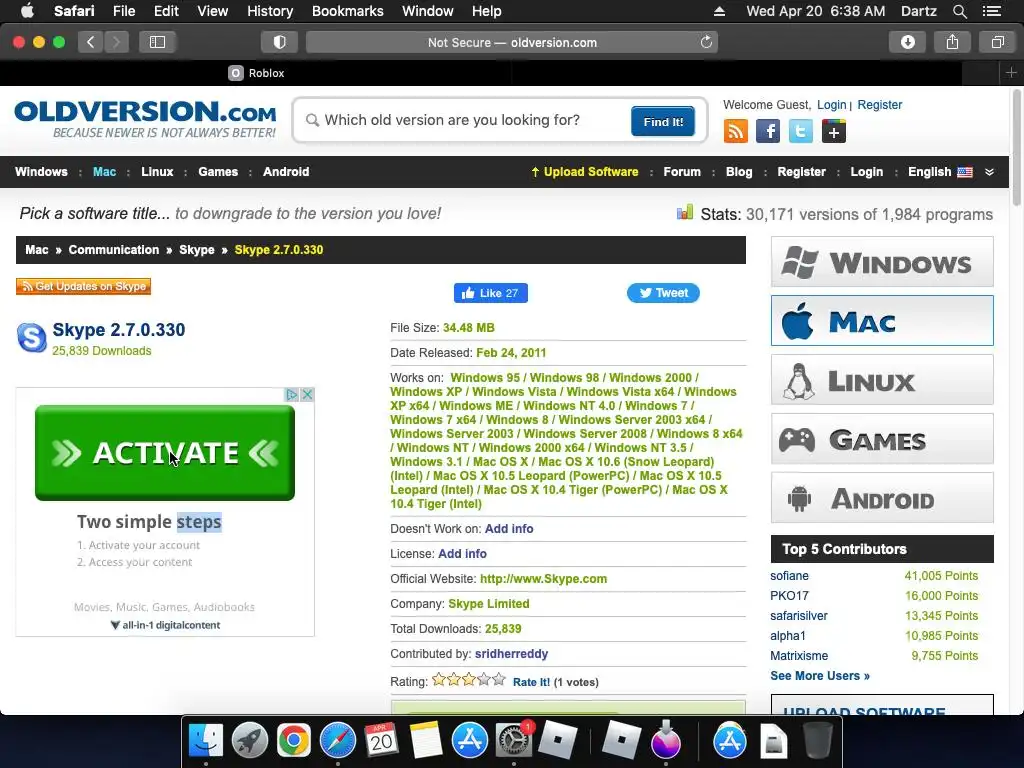Click the Like 27 button
The width and height of the screenshot is (1024, 768).
(x=490, y=293)
